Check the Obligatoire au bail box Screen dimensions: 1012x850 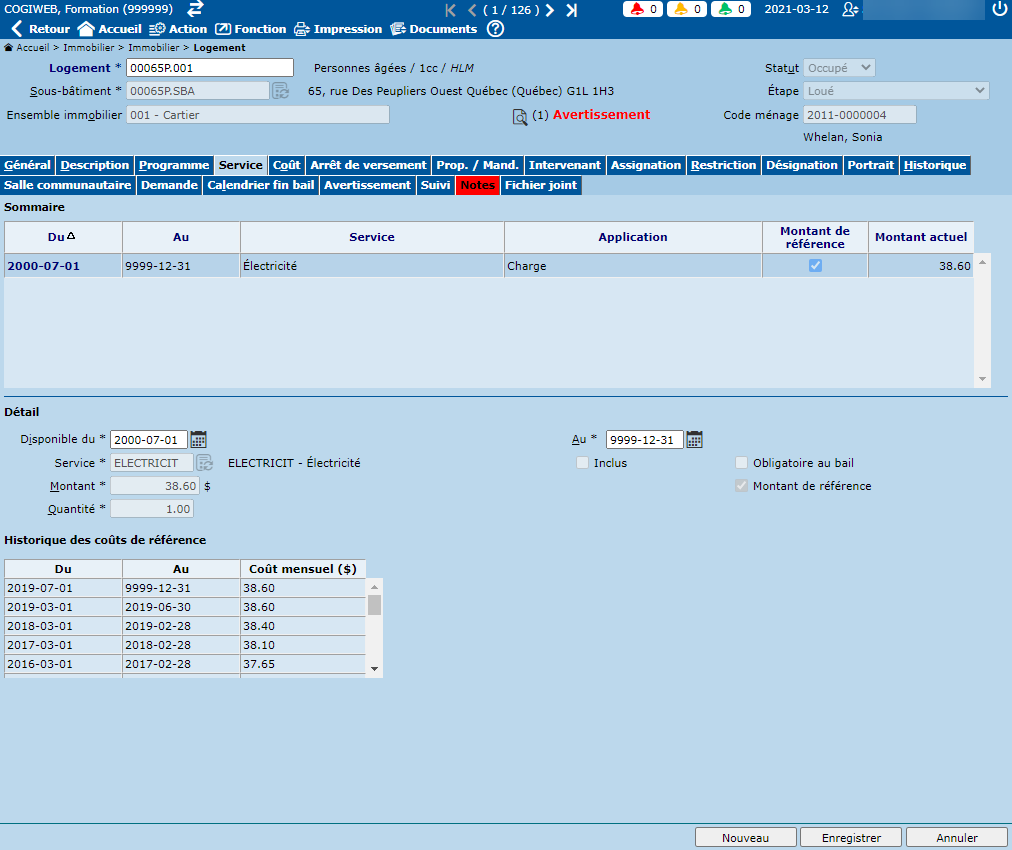click(x=741, y=463)
